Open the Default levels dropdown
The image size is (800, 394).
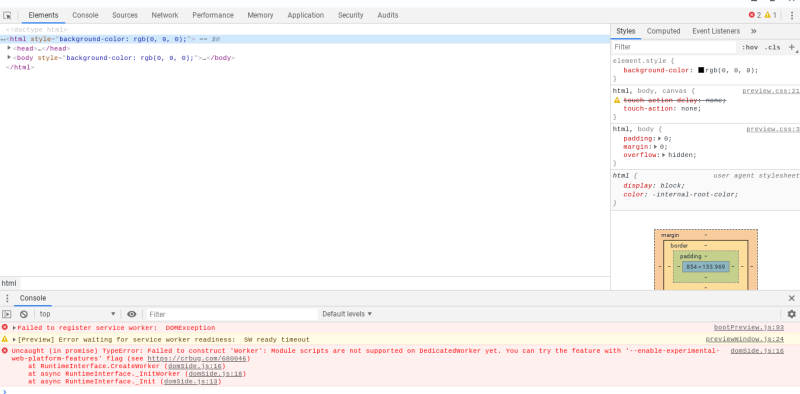point(347,314)
